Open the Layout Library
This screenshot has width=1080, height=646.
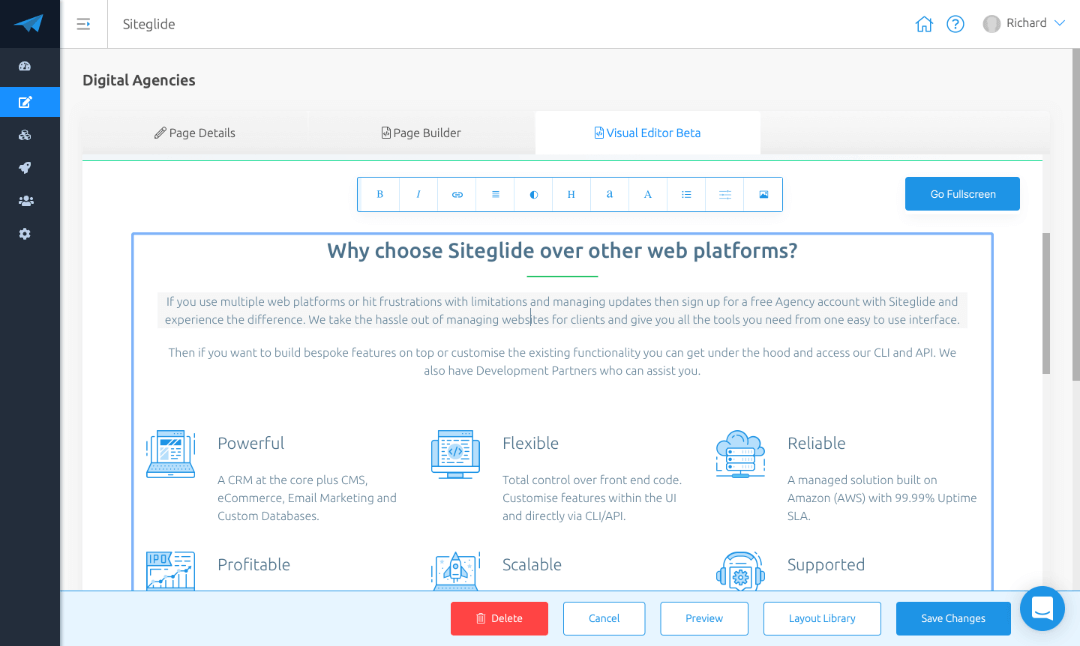(x=822, y=618)
